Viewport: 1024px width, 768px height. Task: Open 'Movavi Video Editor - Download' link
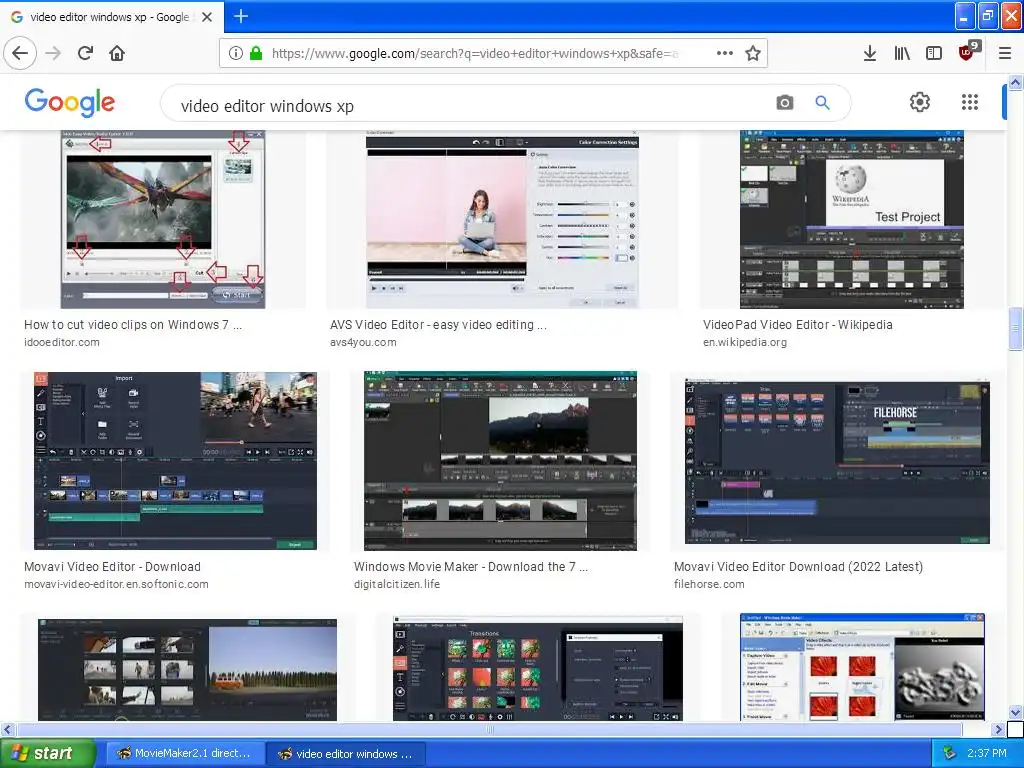[112, 567]
